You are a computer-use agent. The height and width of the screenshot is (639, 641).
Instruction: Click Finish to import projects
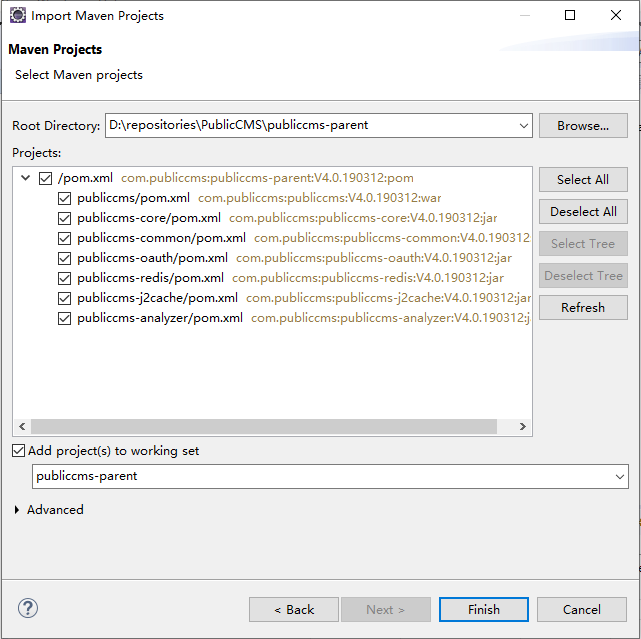point(483,609)
